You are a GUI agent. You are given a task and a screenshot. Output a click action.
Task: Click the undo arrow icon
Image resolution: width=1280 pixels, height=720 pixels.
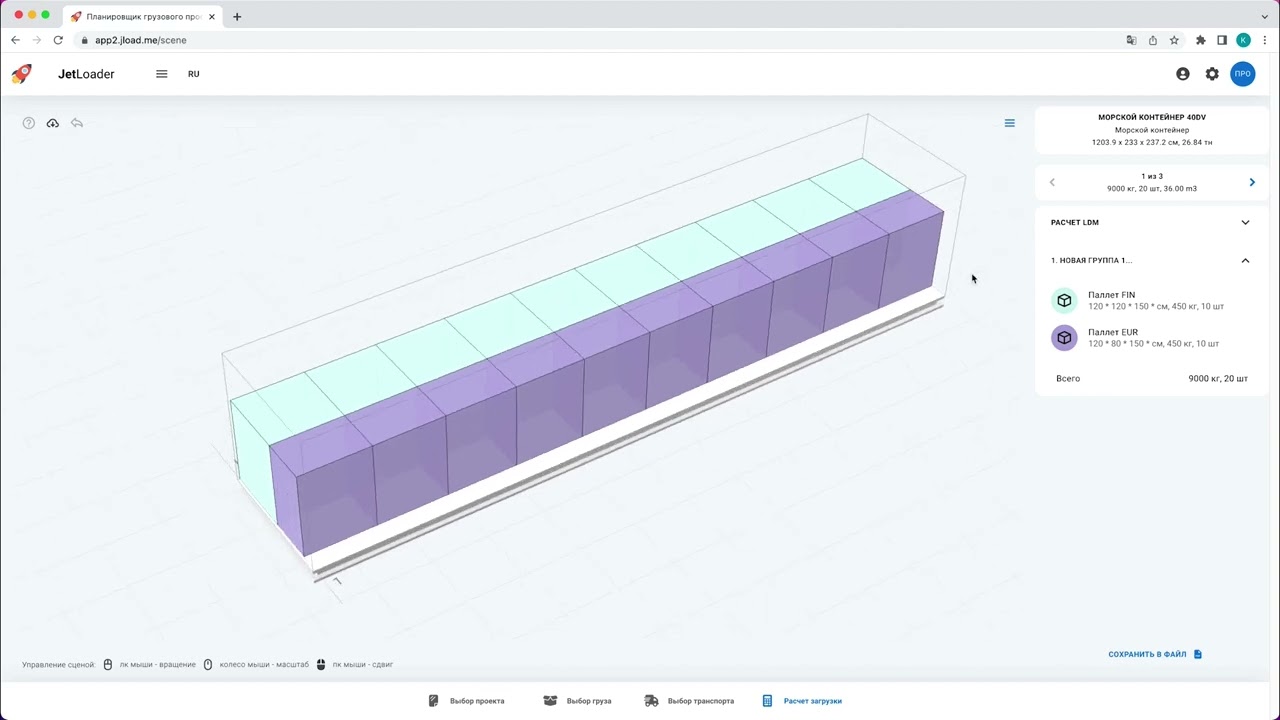tap(77, 123)
